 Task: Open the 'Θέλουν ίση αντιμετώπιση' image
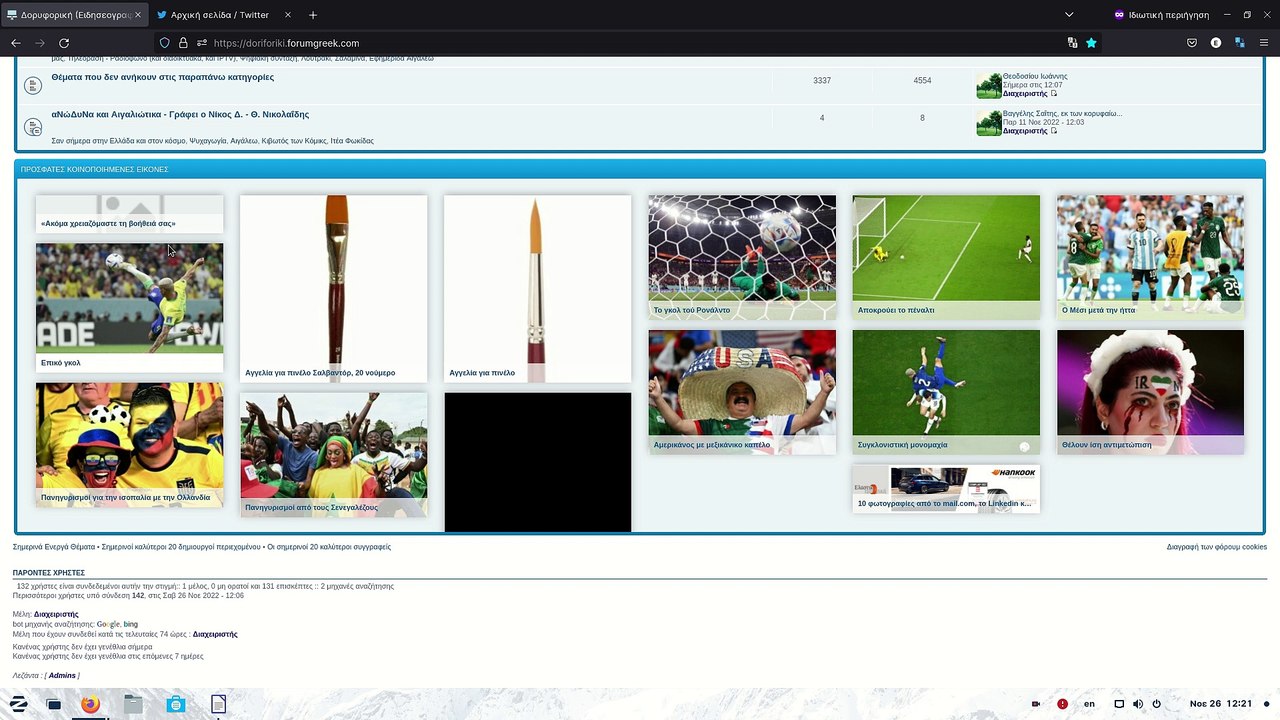1150,392
